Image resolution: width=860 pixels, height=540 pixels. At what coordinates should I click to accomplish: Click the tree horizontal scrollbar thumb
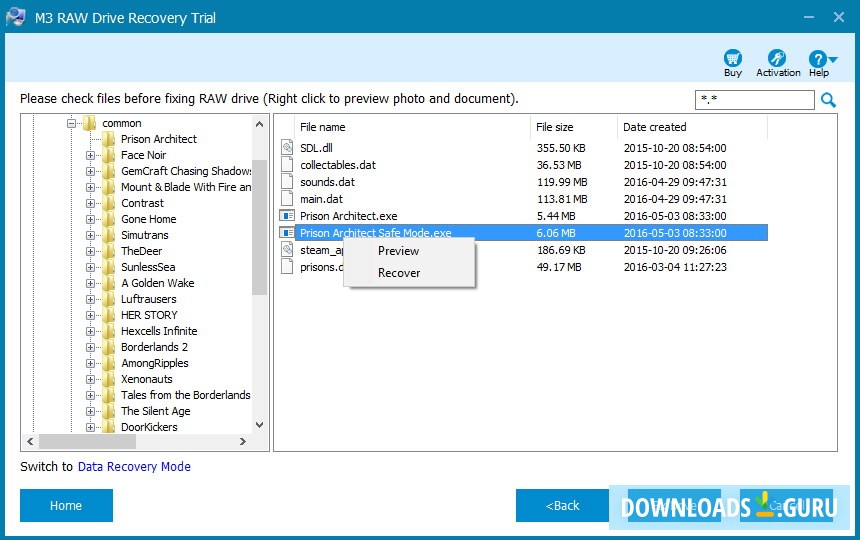point(86,441)
